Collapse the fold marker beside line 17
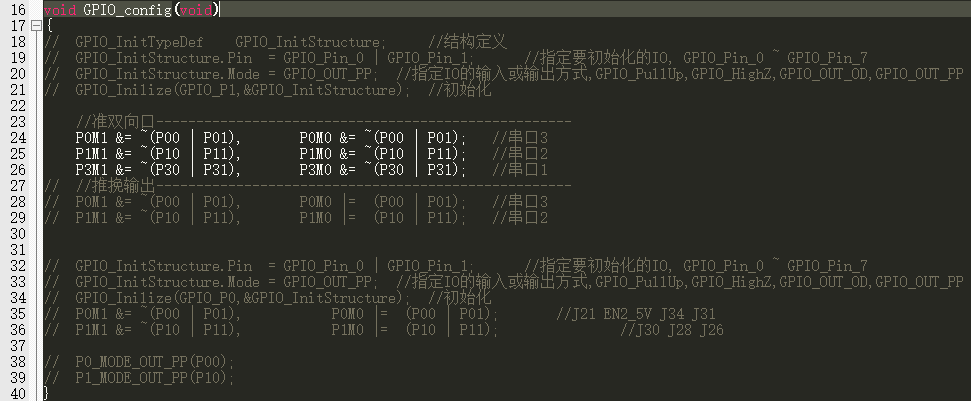The image size is (971, 401). pyautogui.click(x=36, y=26)
